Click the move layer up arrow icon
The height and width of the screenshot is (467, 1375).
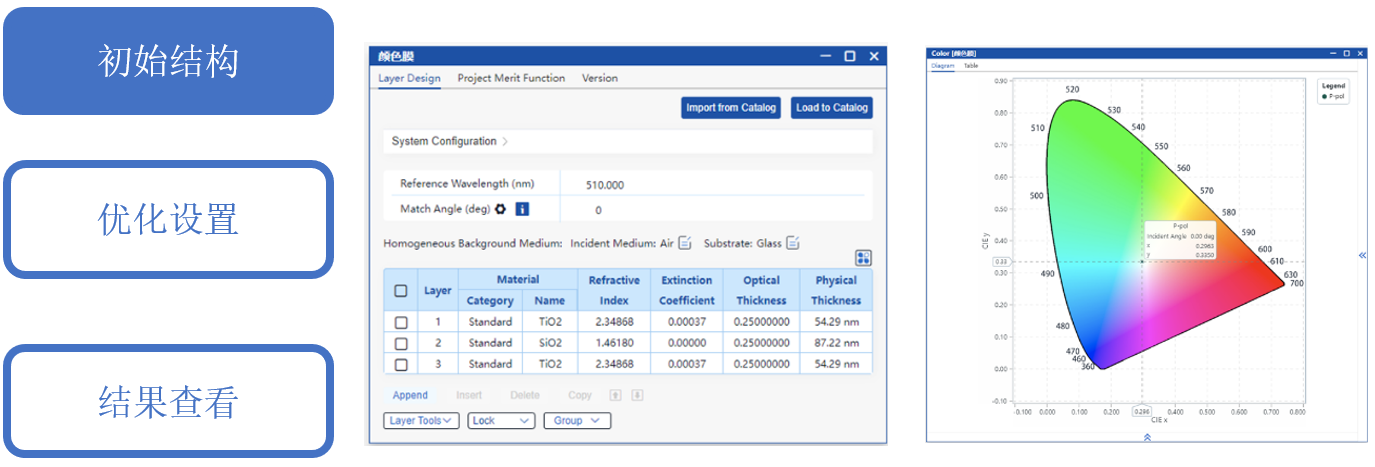tap(615, 395)
